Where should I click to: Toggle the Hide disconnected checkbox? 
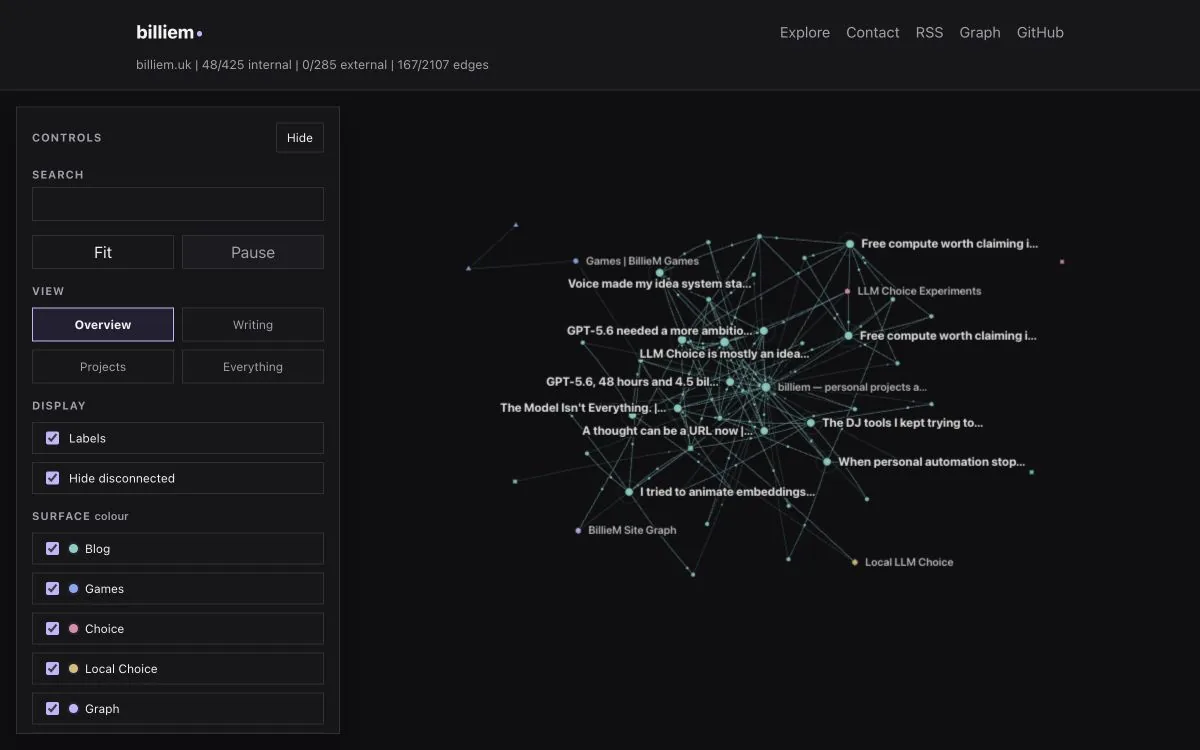pyautogui.click(x=53, y=478)
